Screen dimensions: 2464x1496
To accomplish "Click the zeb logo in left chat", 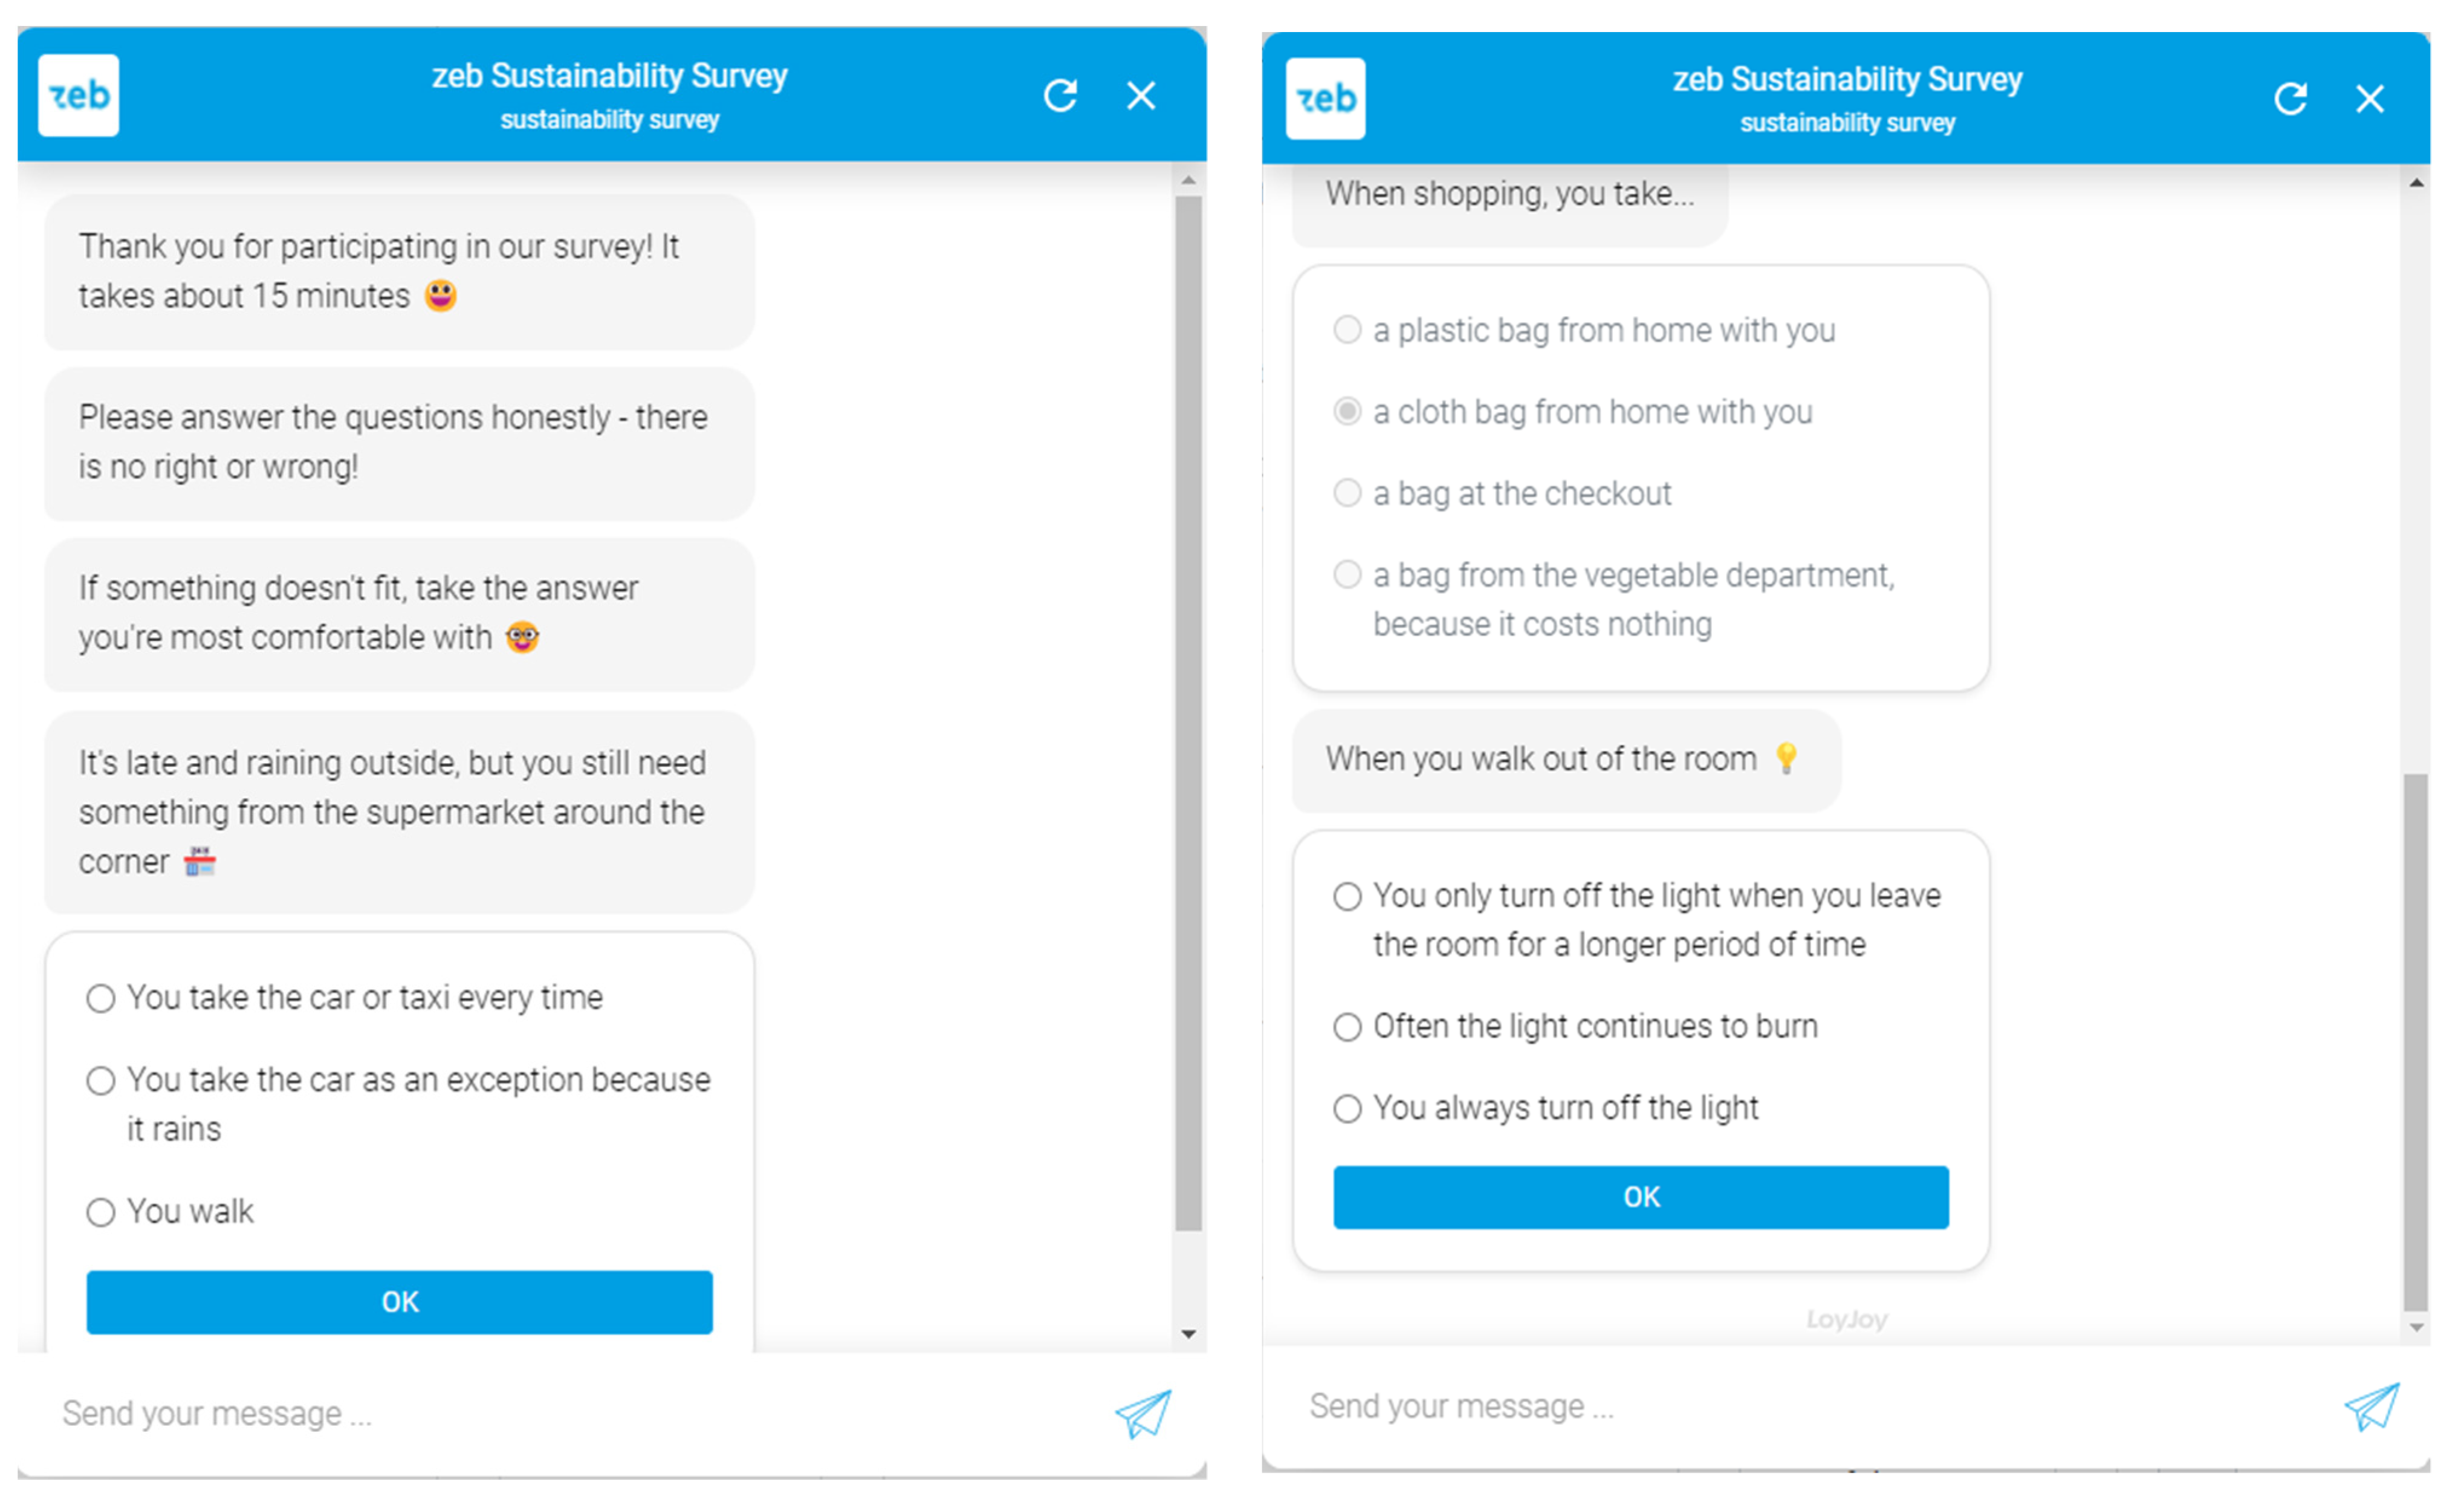I will tap(78, 95).
